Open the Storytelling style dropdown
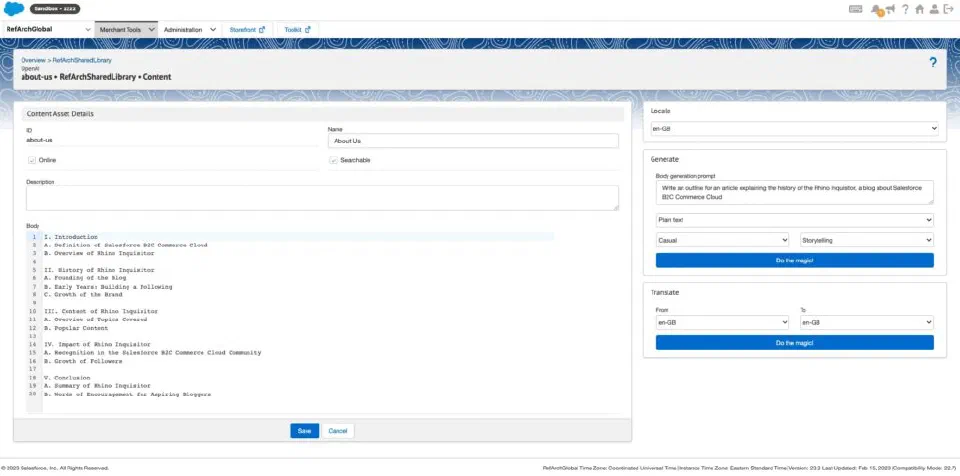The width and height of the screenshot is (960, 476). click(x=866, y=240)
